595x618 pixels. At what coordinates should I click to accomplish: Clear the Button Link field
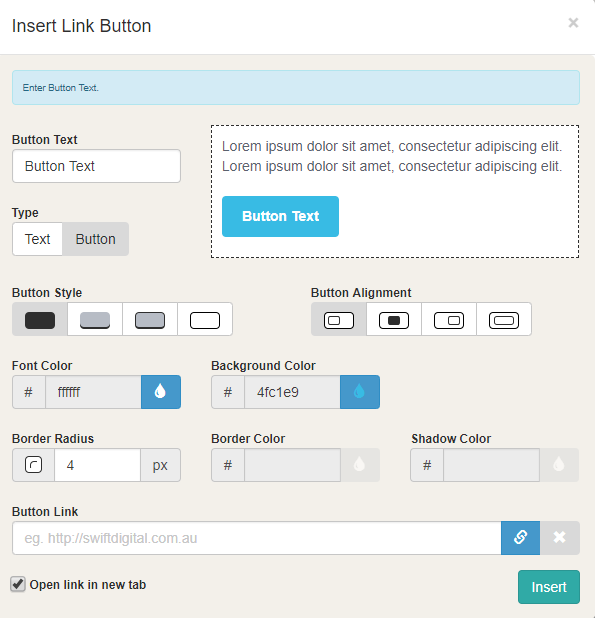pyautogui.click(x=560, y=538)
